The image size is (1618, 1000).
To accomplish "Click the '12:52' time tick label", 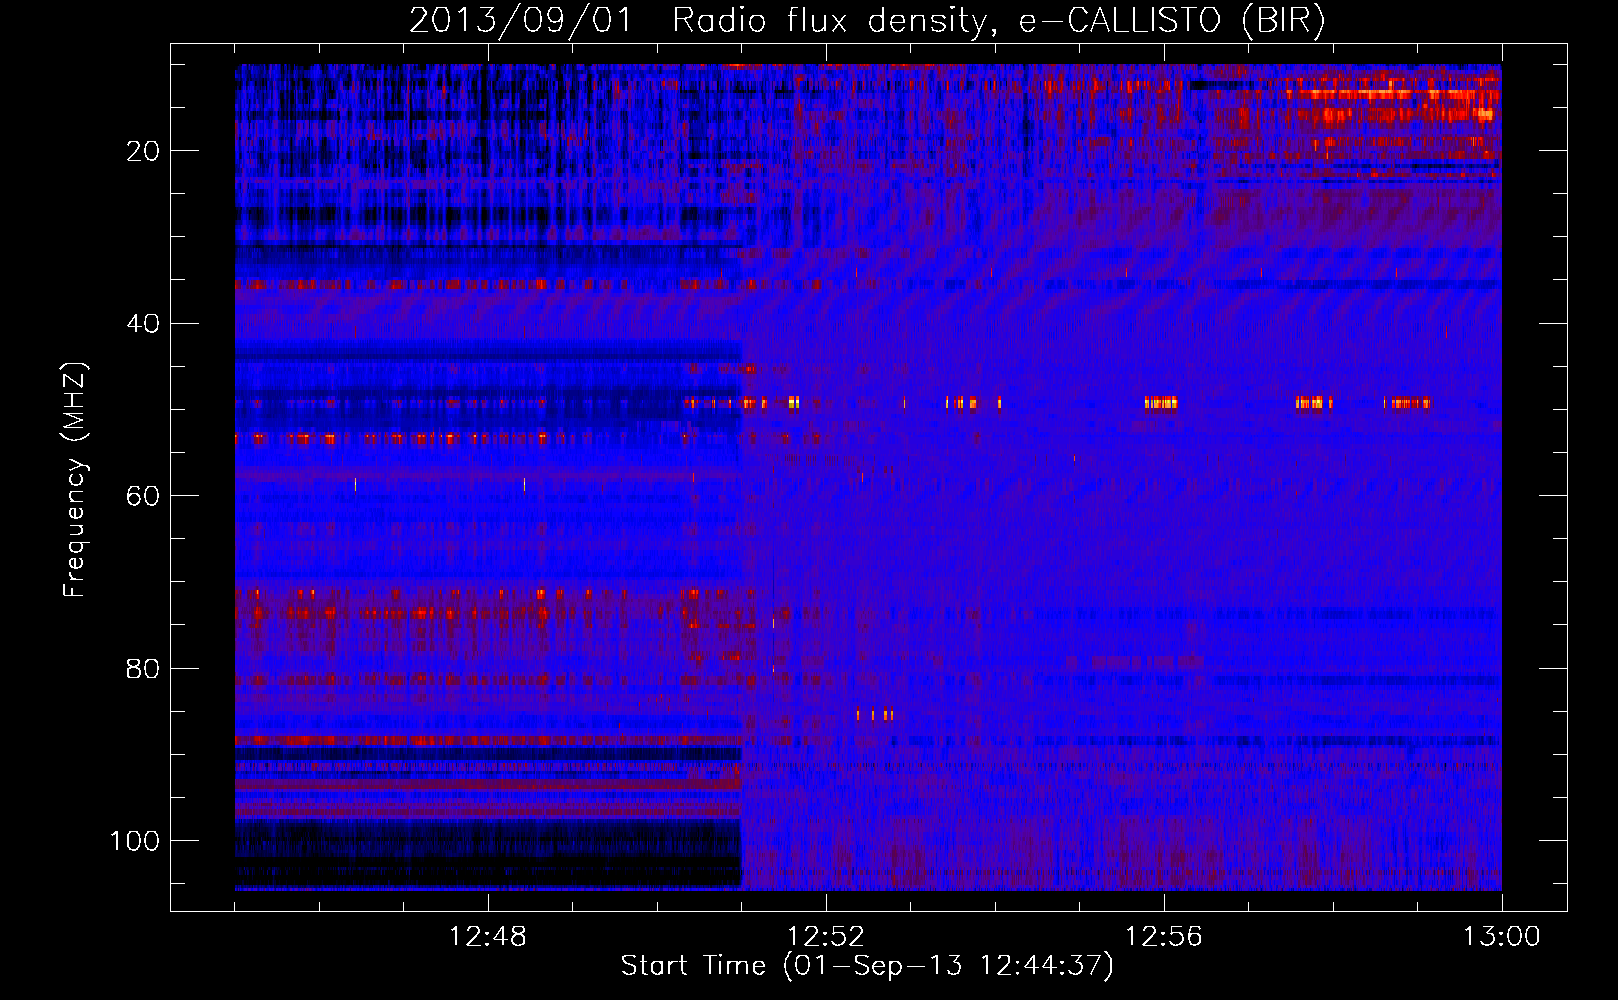I will click(825, 937).
